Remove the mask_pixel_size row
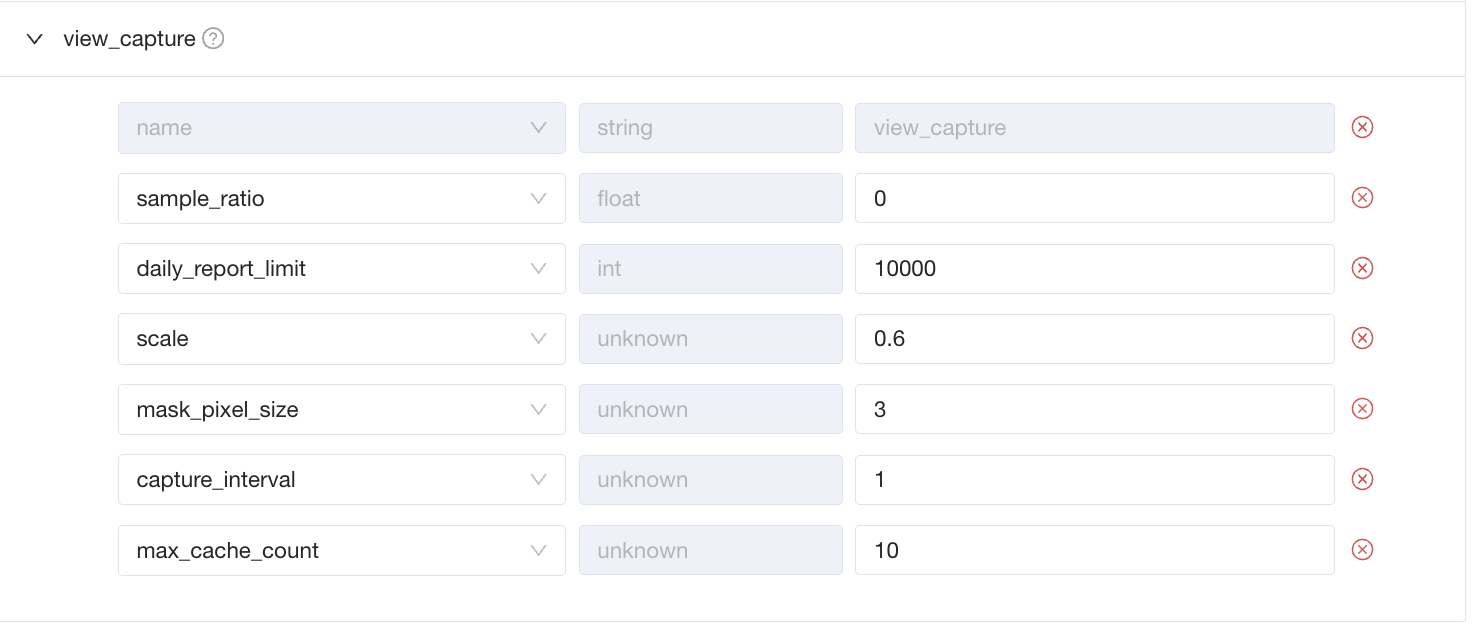The height and width of the screenshot is (630, 1472). click(1362, 409)
